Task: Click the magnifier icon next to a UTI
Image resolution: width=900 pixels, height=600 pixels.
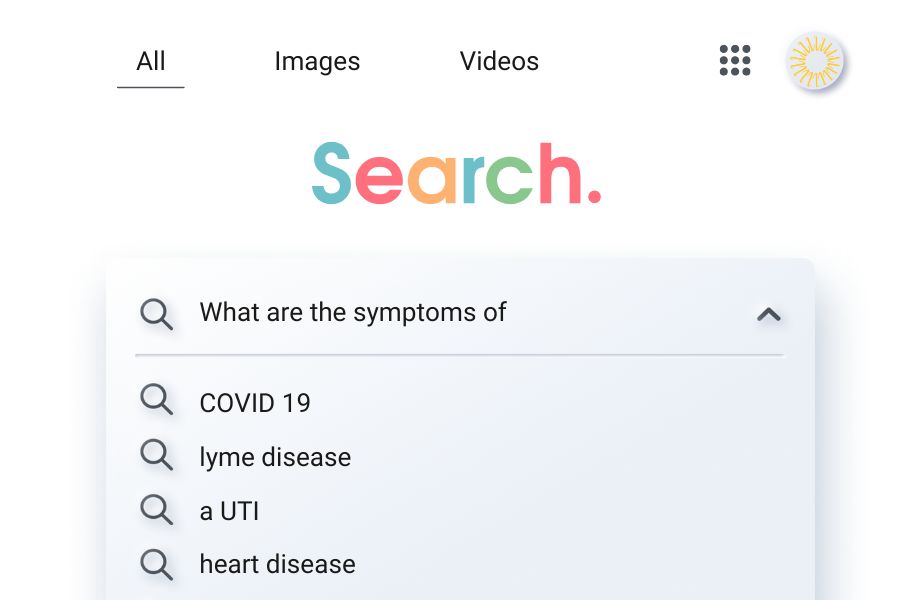Action: coord(156,510)
